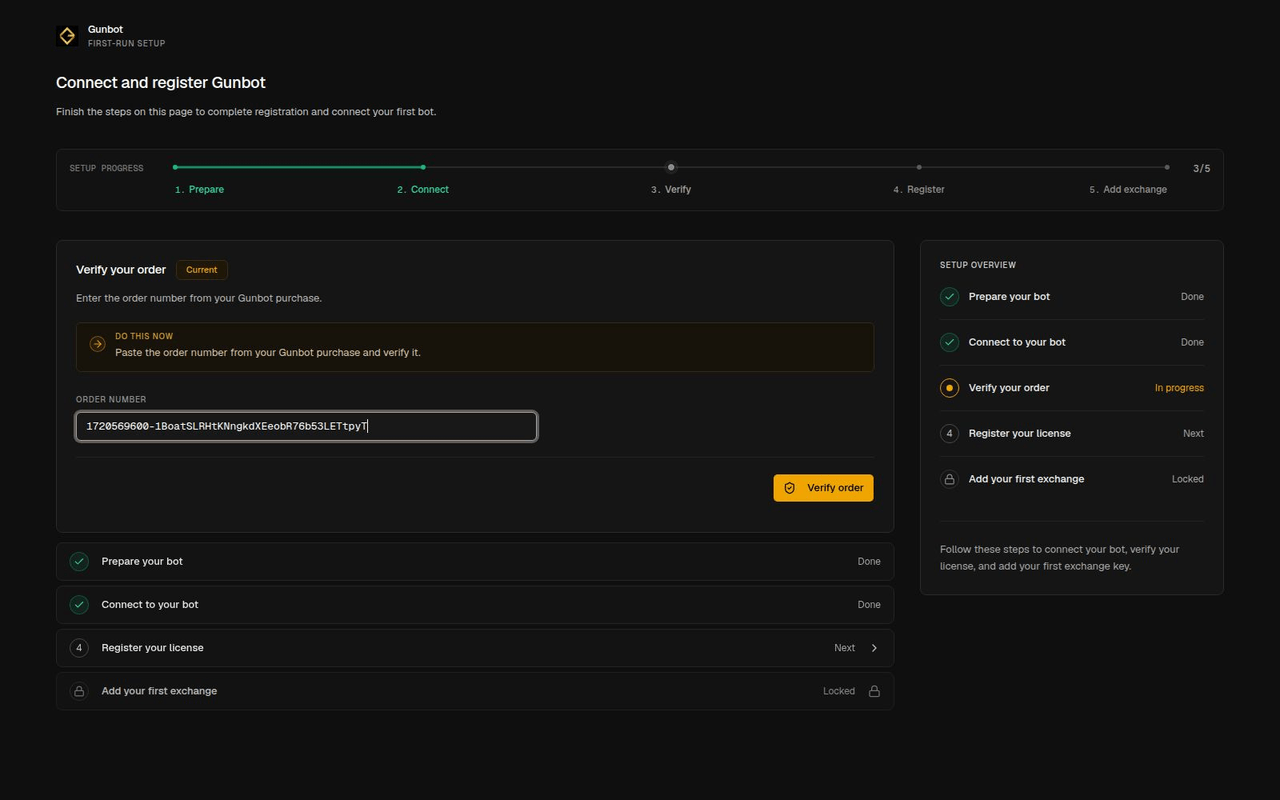Select step 2. Connect in progress bar
The image size is (1280, 800).
[423, 189]
